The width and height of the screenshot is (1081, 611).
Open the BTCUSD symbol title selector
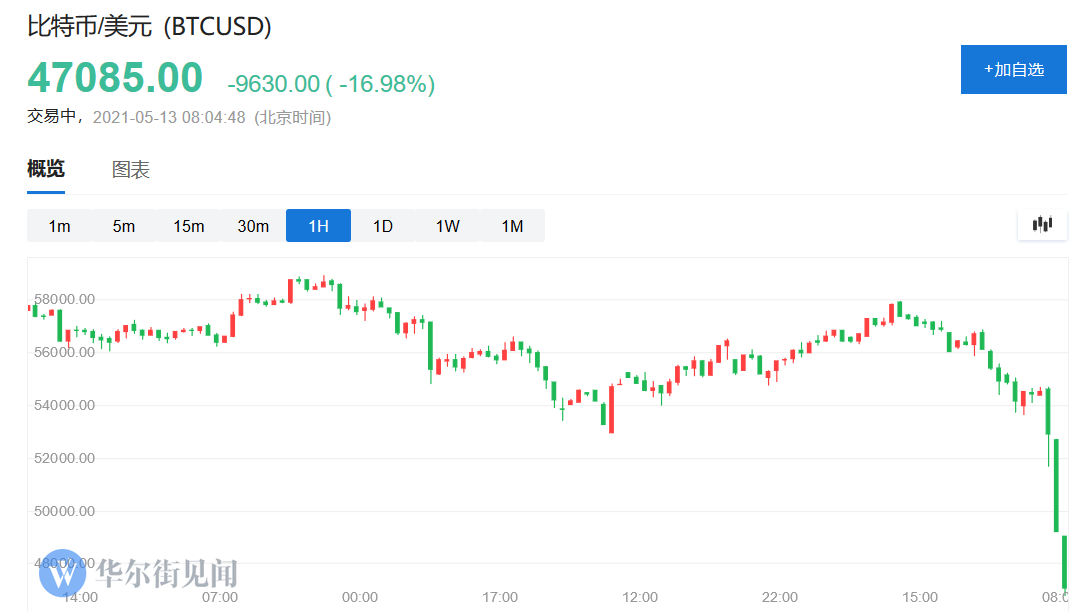147,27
